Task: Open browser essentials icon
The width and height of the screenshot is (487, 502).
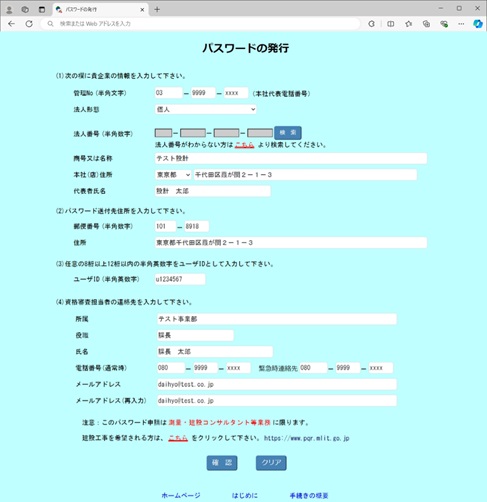Action: click(444, 24)
